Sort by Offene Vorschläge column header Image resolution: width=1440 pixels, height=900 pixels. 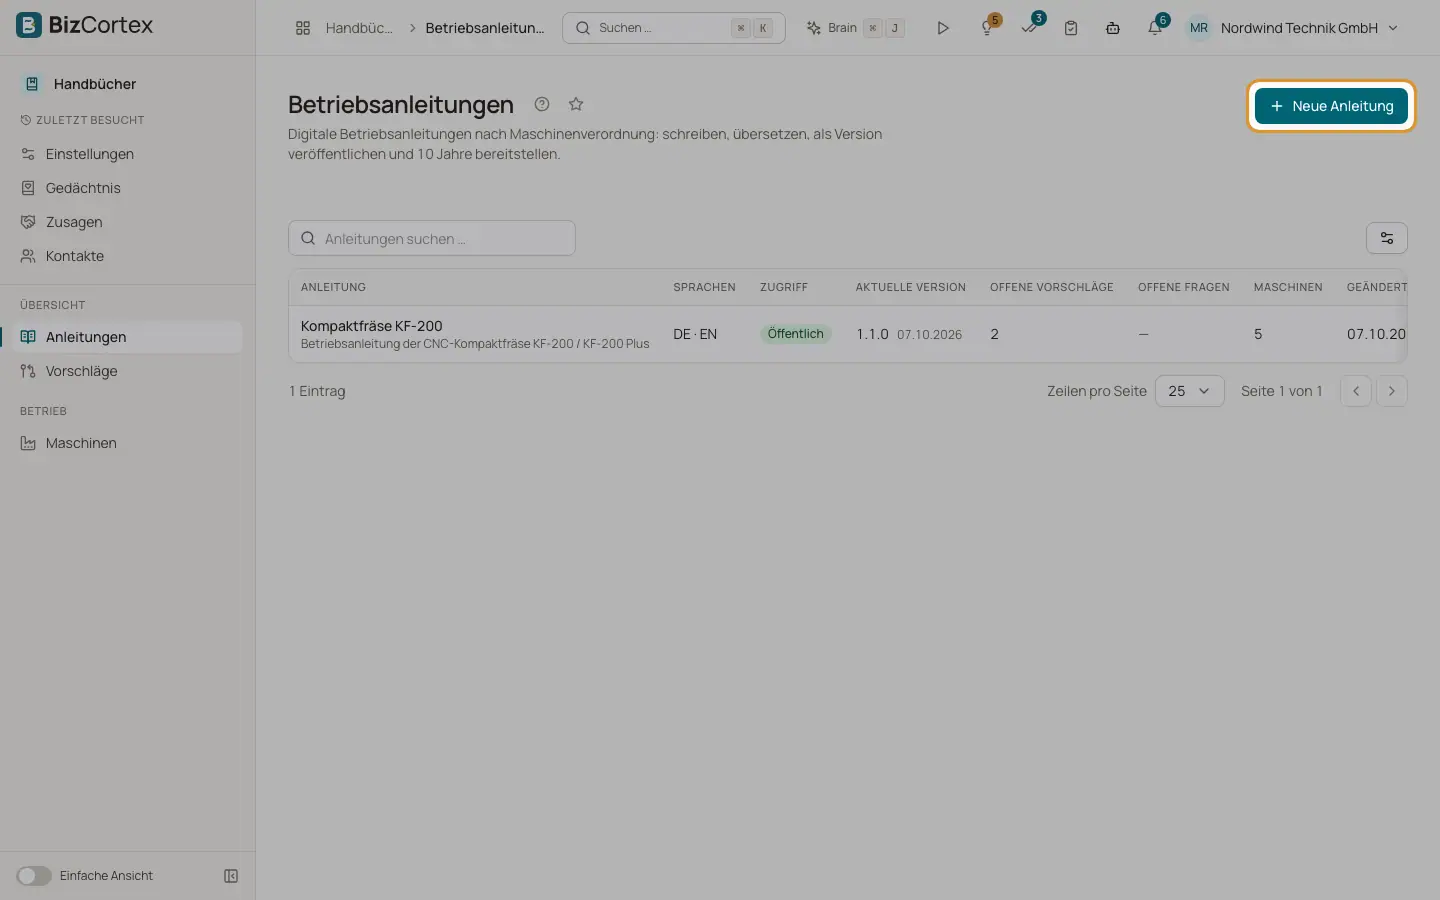(1052, 287)
